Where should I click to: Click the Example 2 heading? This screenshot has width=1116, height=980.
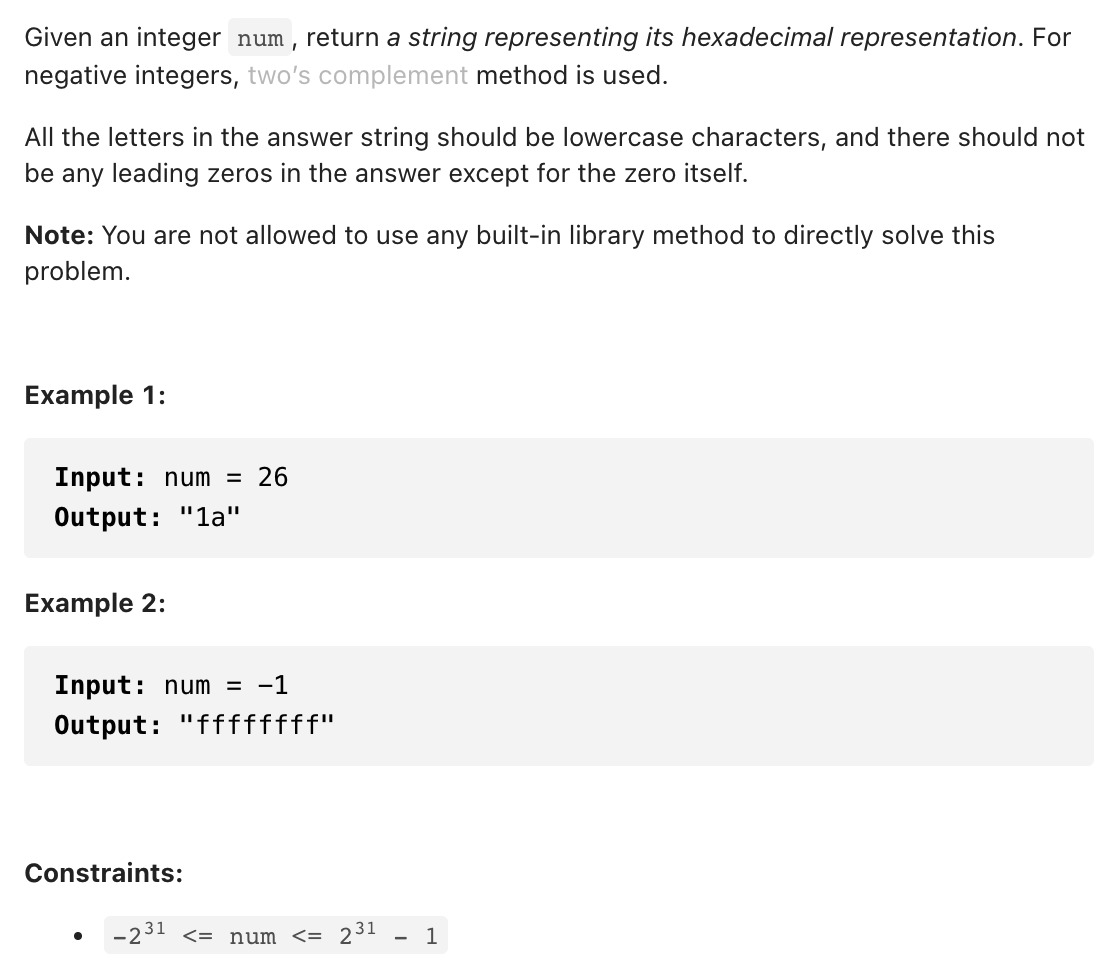[x=95, y=603]
